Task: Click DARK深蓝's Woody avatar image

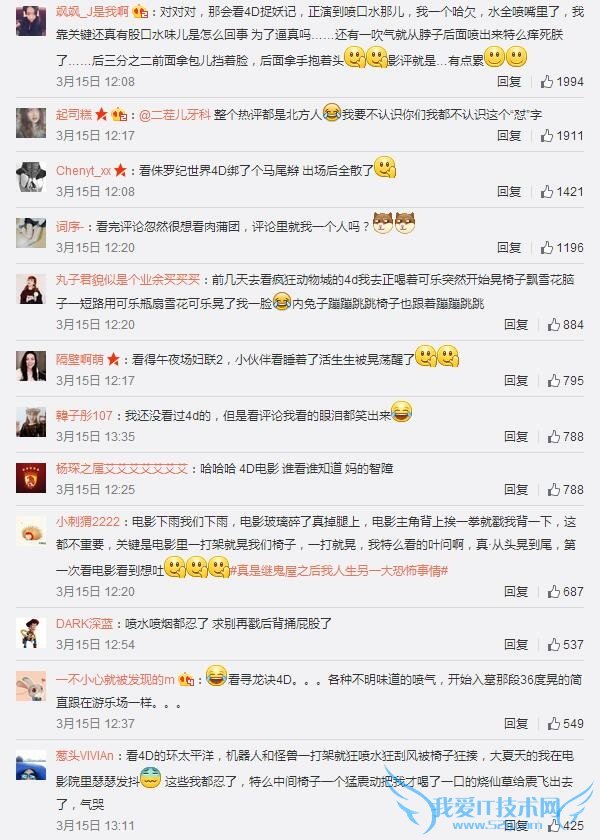Action: pos(31,633)
